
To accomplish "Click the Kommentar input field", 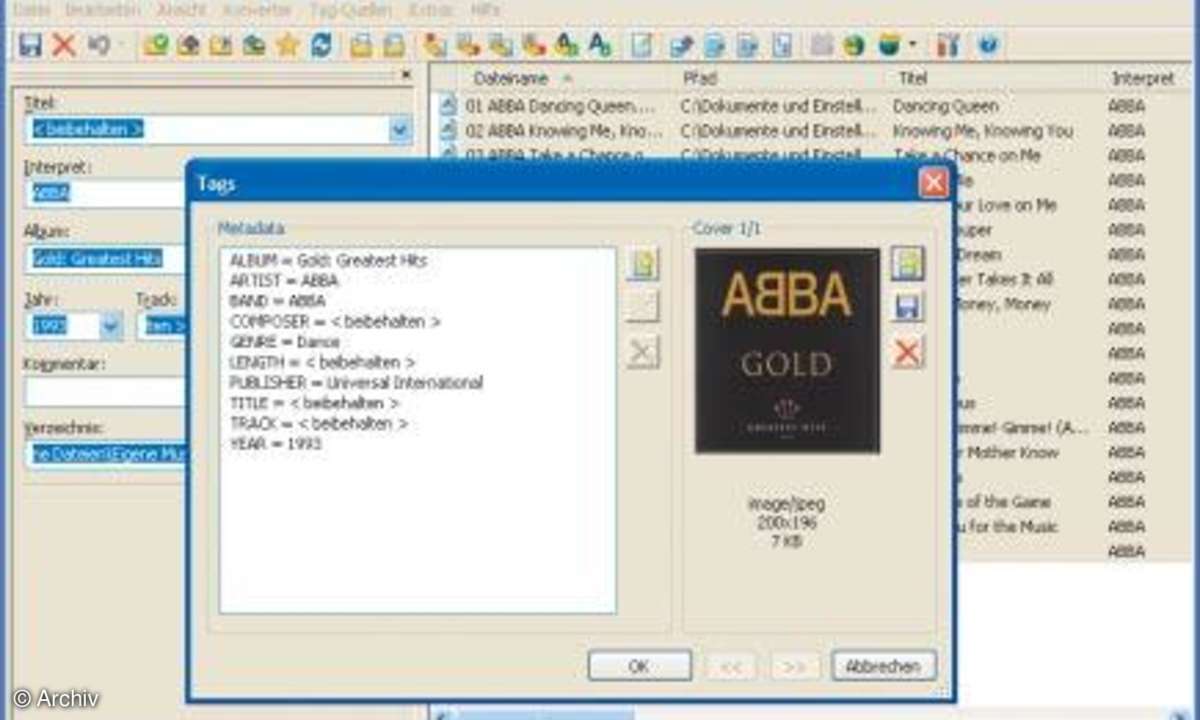I will [107, 391].
